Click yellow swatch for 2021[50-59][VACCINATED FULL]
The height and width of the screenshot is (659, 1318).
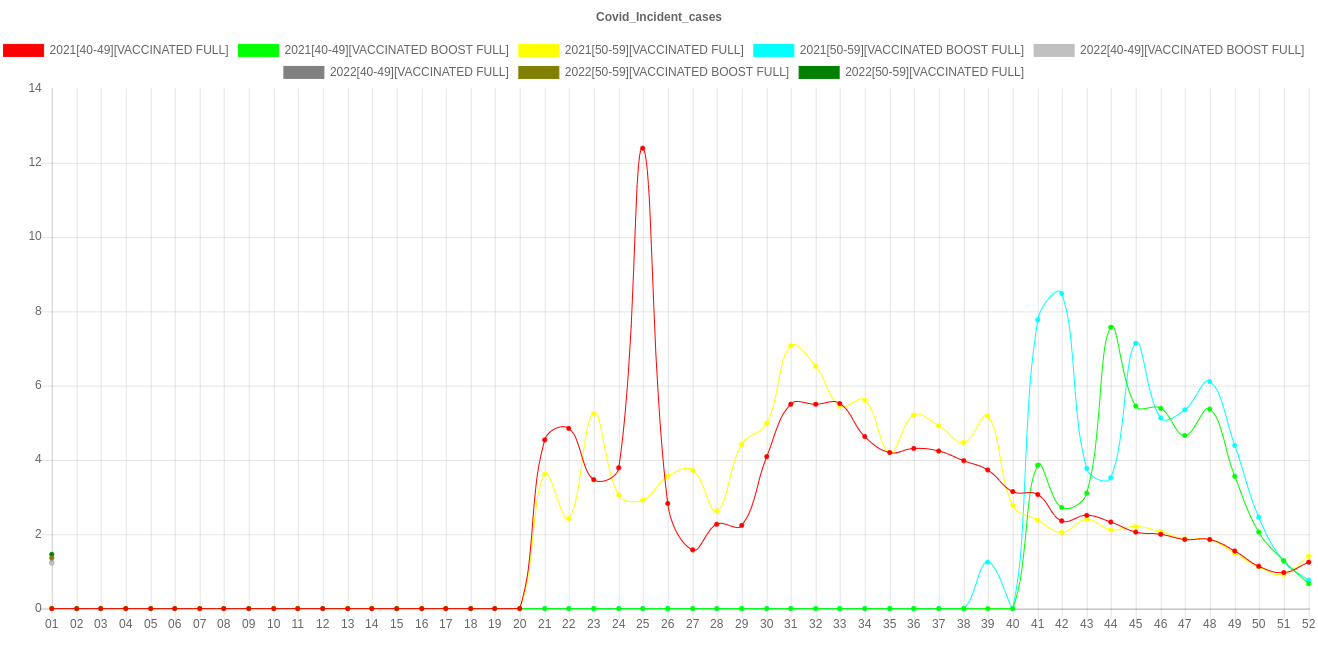(x=538, y=50)
